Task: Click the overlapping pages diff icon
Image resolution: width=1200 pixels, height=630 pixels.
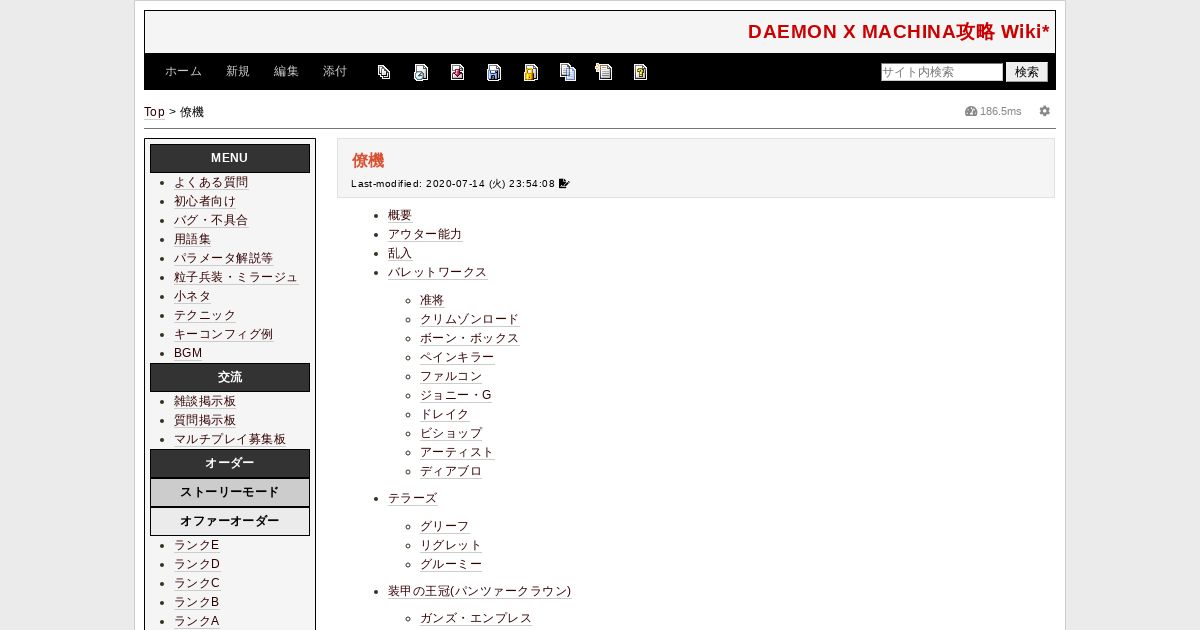Action: (384, 72)
